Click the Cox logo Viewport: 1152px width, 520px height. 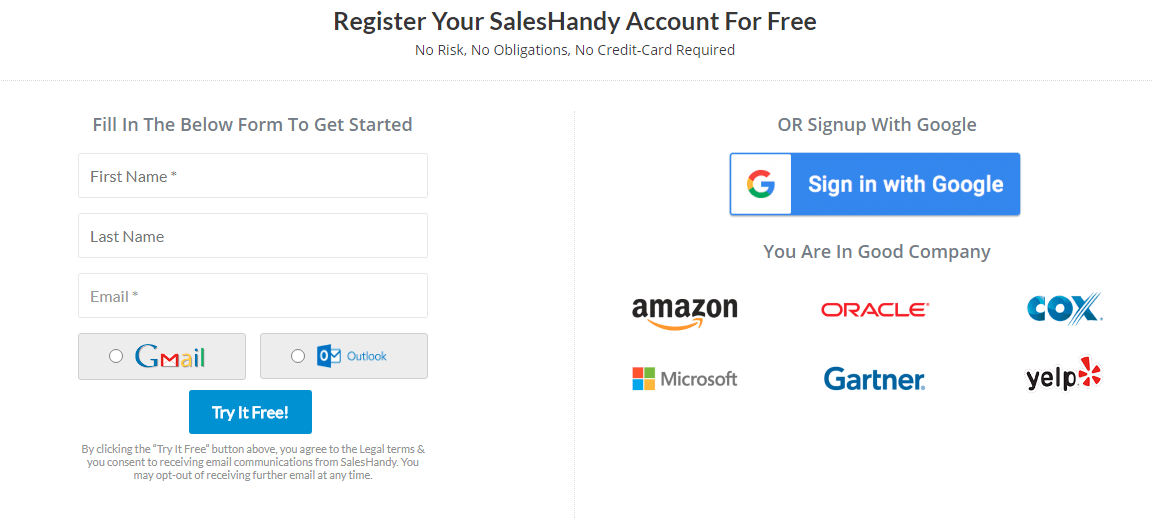pyautogui.click(x=1064, y=309)
